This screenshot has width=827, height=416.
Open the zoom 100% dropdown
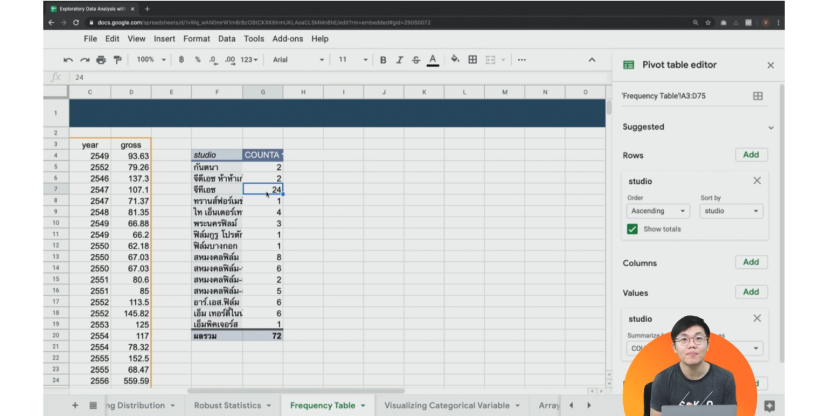point(151,60)
